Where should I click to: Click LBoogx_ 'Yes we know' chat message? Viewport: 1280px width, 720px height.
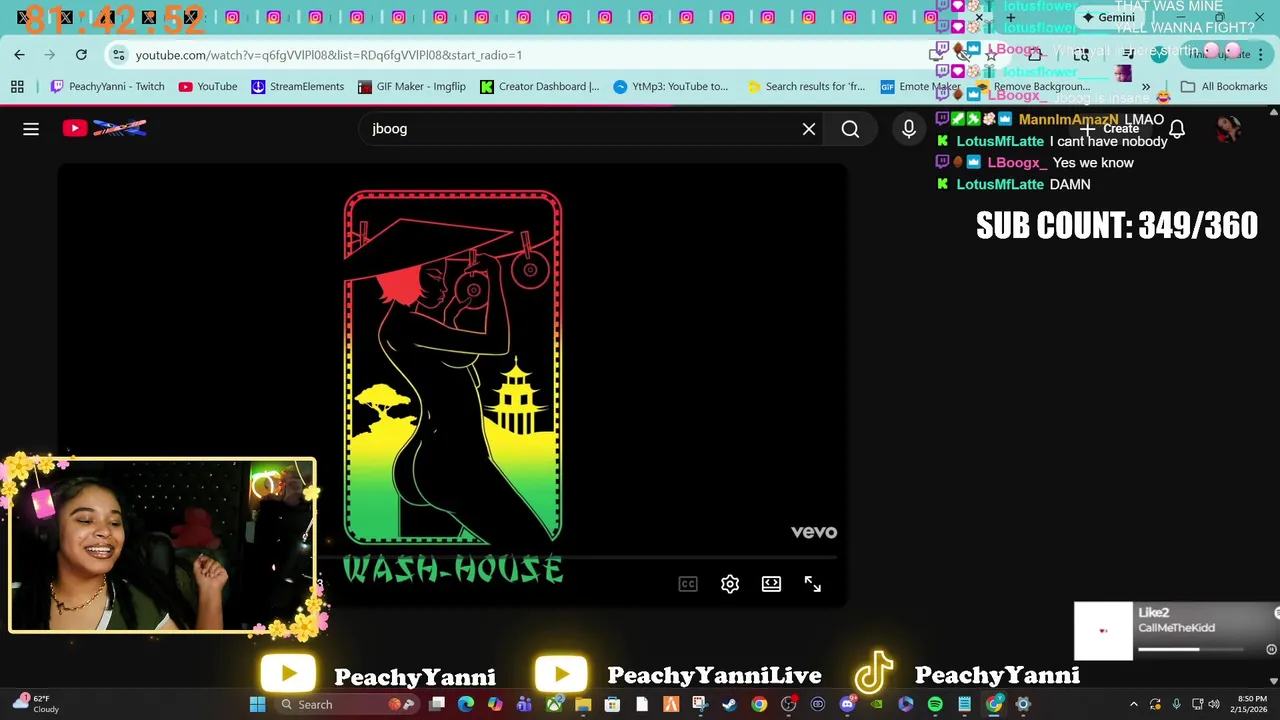(x=1035, y=163)
